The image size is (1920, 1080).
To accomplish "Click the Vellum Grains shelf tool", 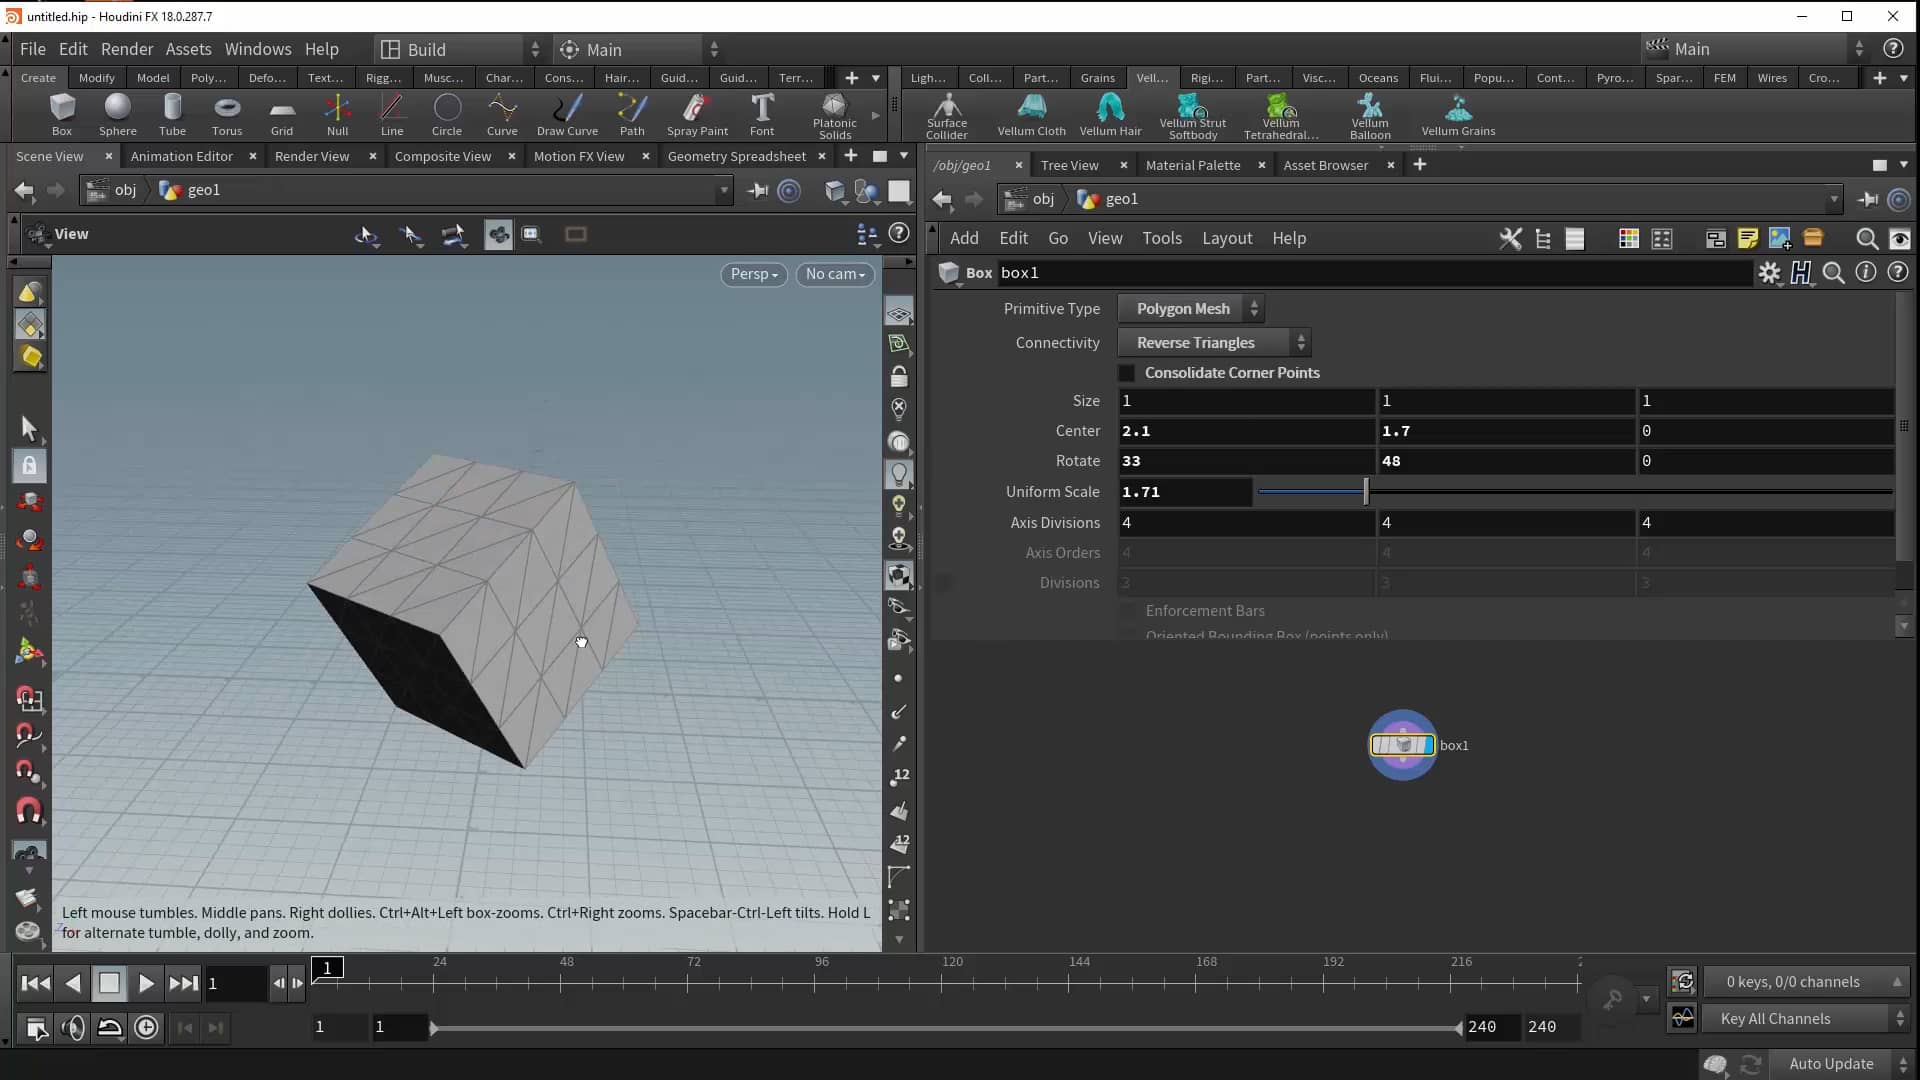I will point(1458,114).
